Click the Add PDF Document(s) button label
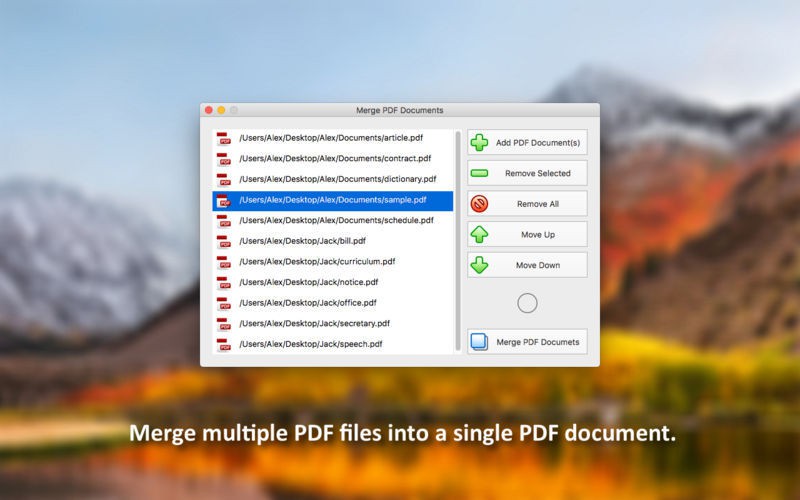The width and height of the screenshot is (800, 500). [x=538, y=143]
